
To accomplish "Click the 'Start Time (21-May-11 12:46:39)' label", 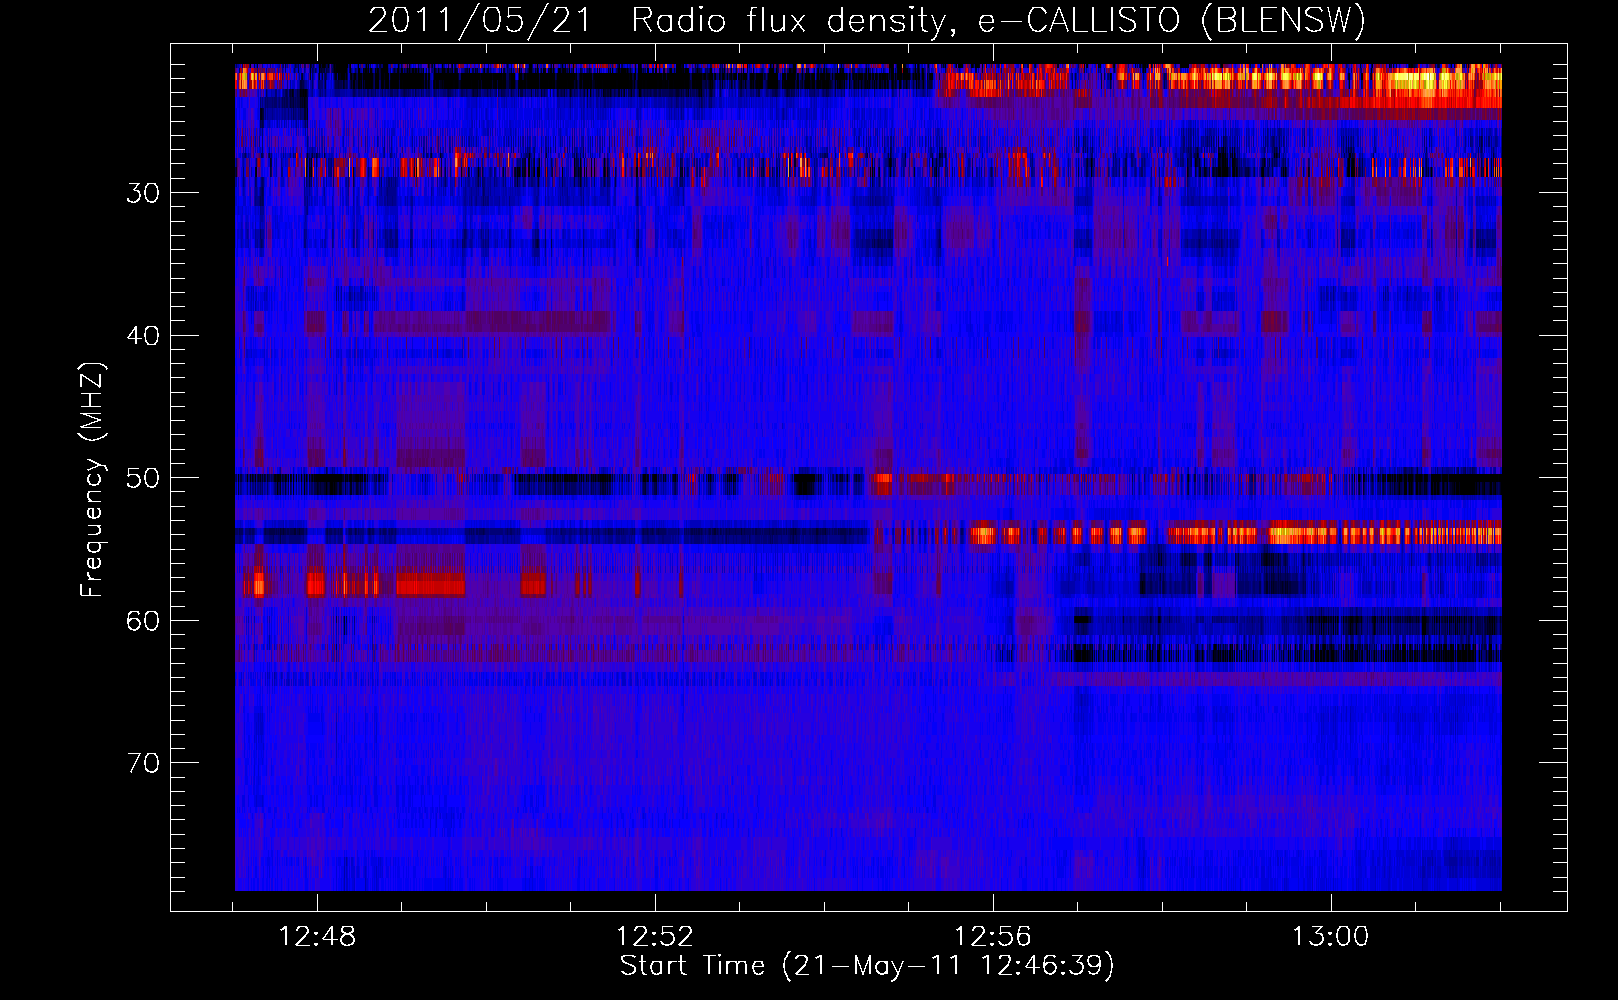I will pyautogui.click(x=867, y=966).
